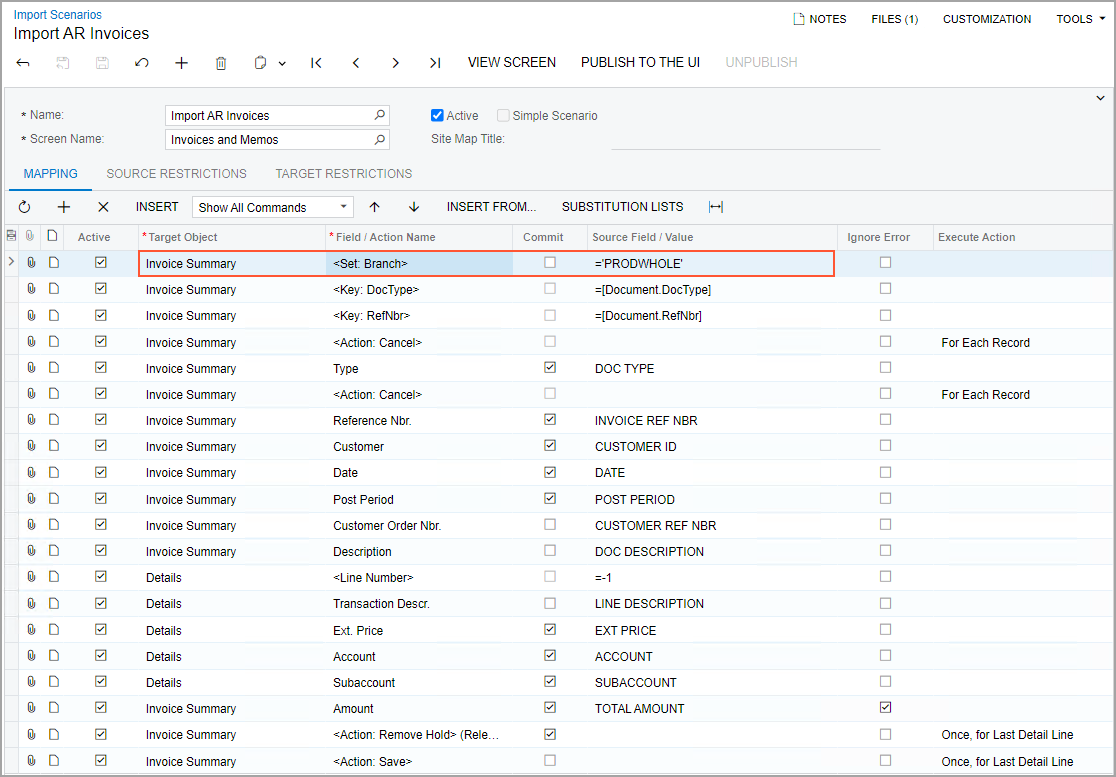Switch to the SOURCE RESTRICTIONS tab
Viewport: 1116px width, 777px height.
[176, 173]
